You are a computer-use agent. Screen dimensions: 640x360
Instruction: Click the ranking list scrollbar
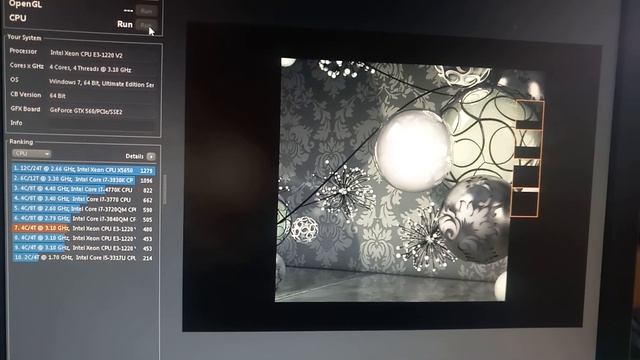[164, 189]
